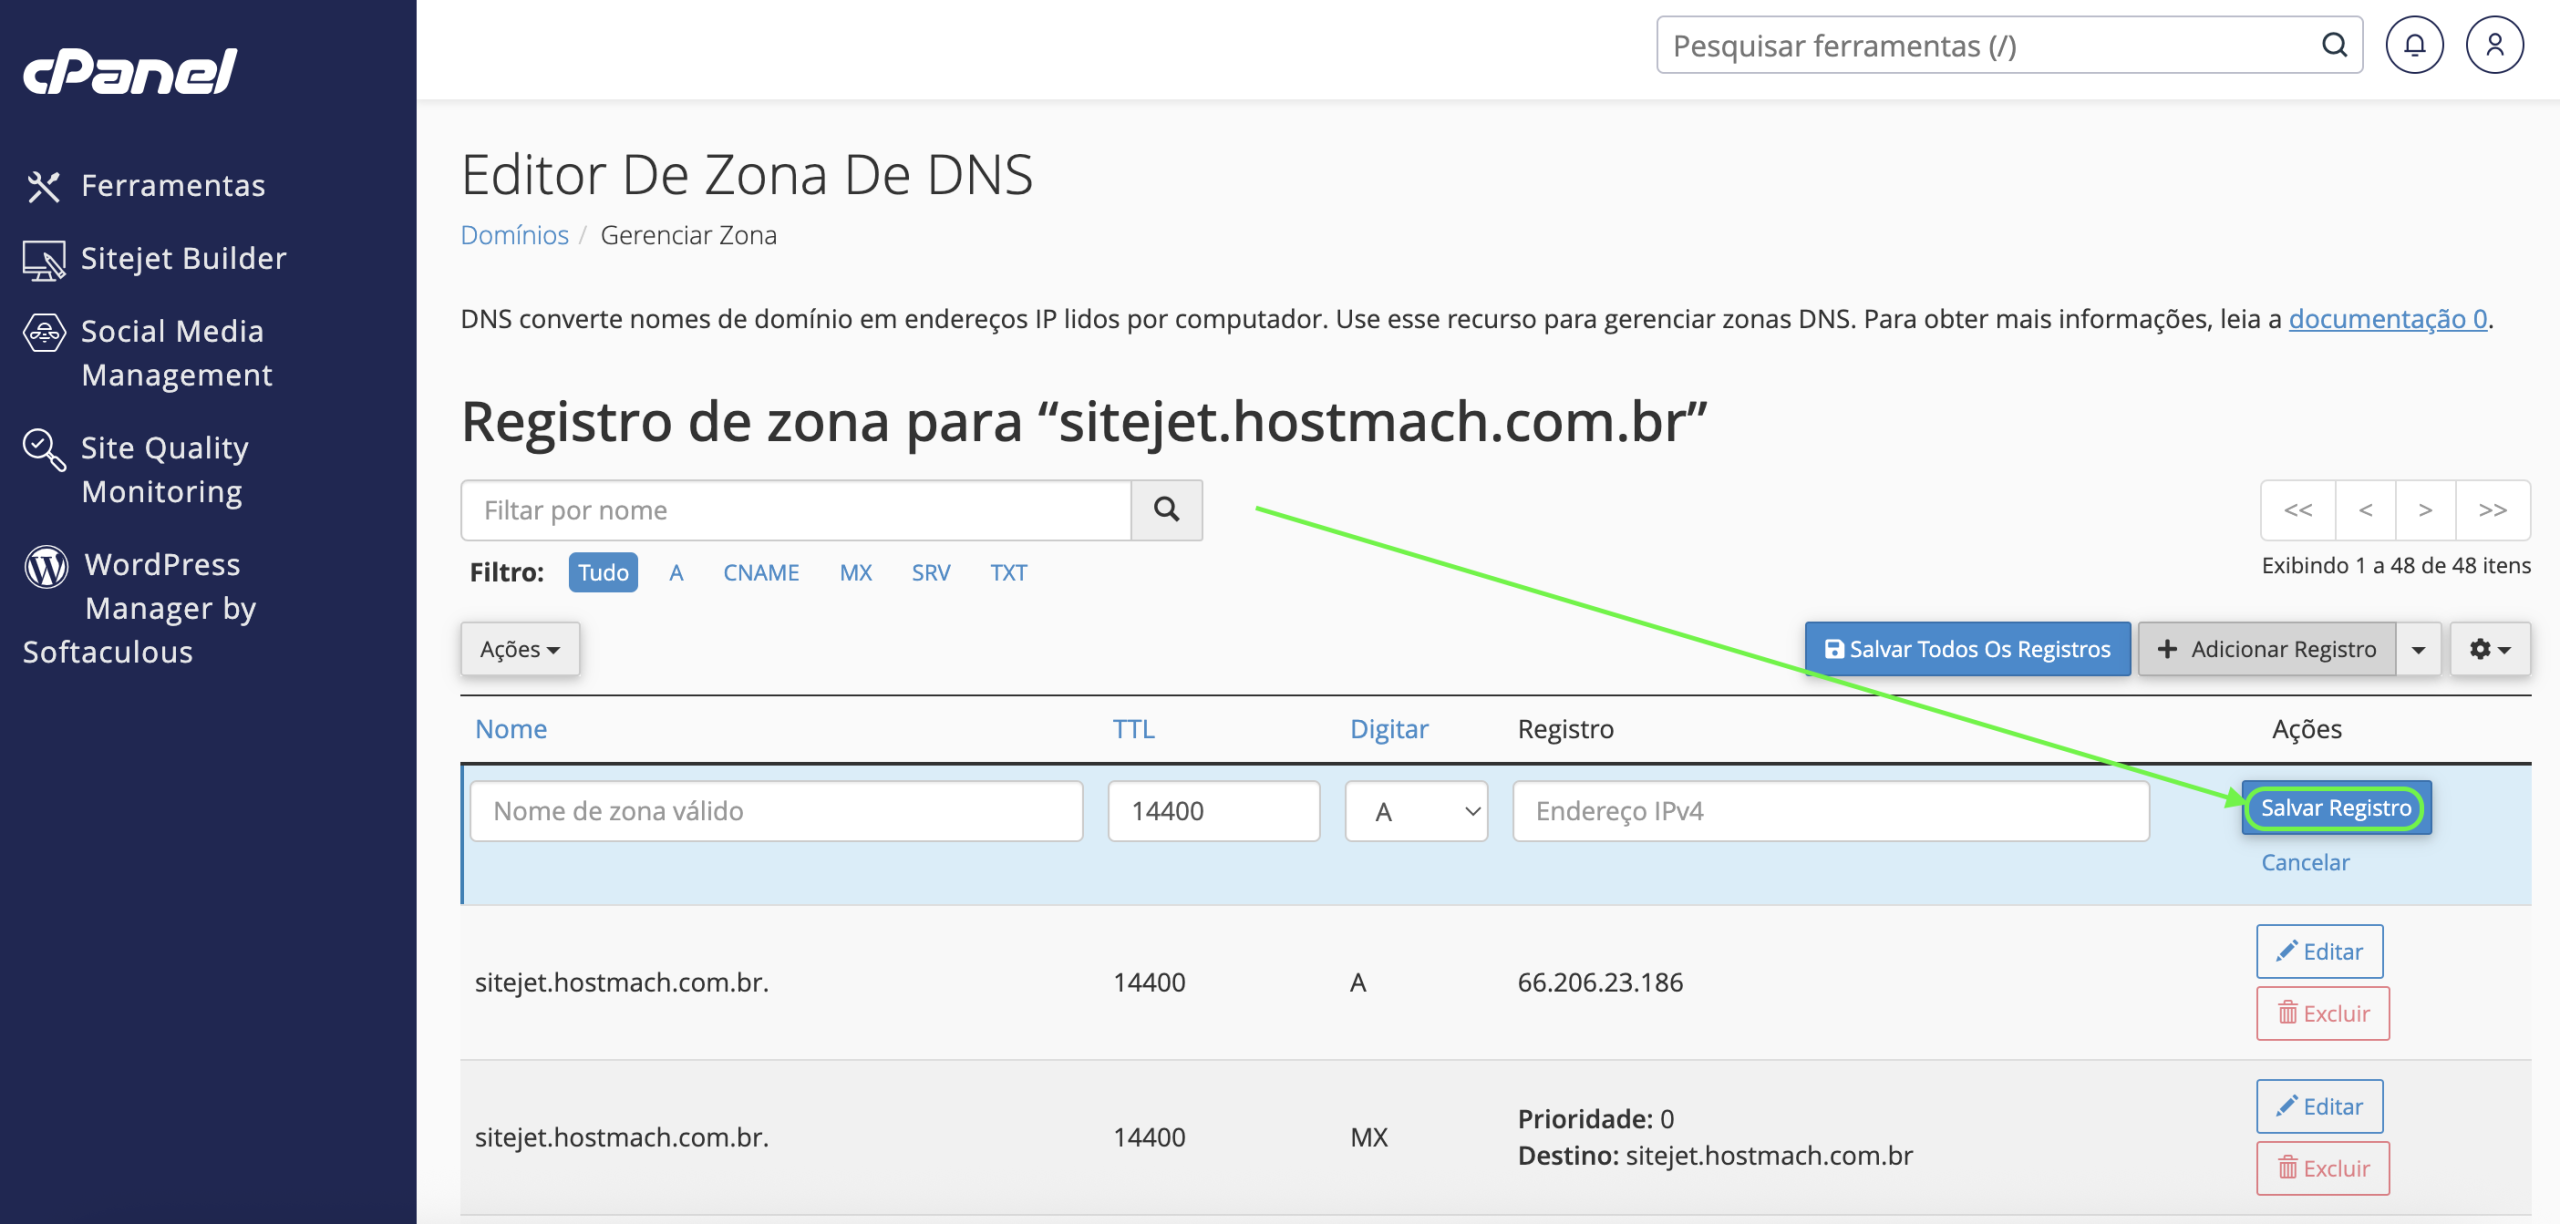Open the Ações dropdown menu
This screenshot has height=1224, width=2560.
click(520, 649)
